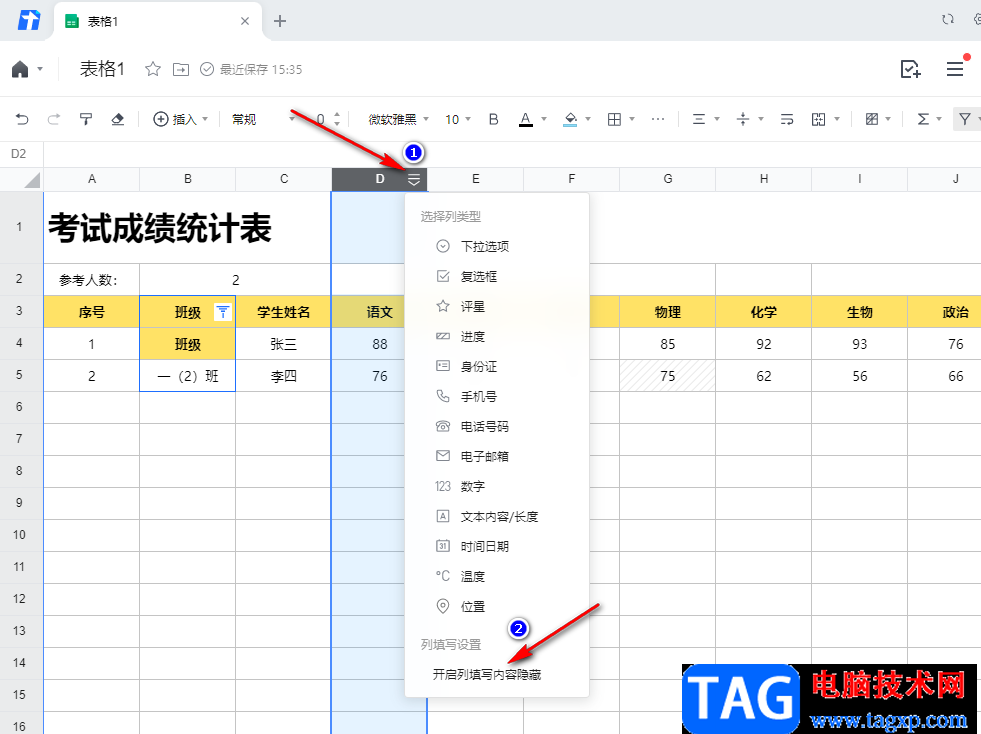Click the cell containing 李四
The image size is (981, 734).
pyautogui.click(x=283, y=376)
